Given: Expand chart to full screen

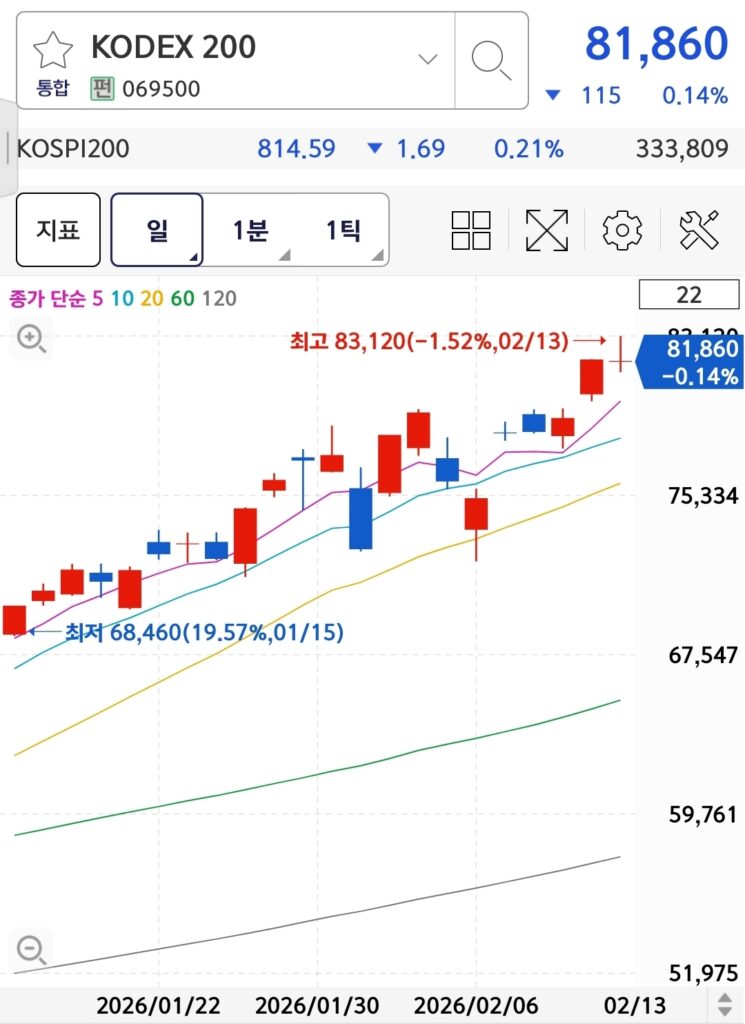Looking at the screenshot, I should coord(547,230).
